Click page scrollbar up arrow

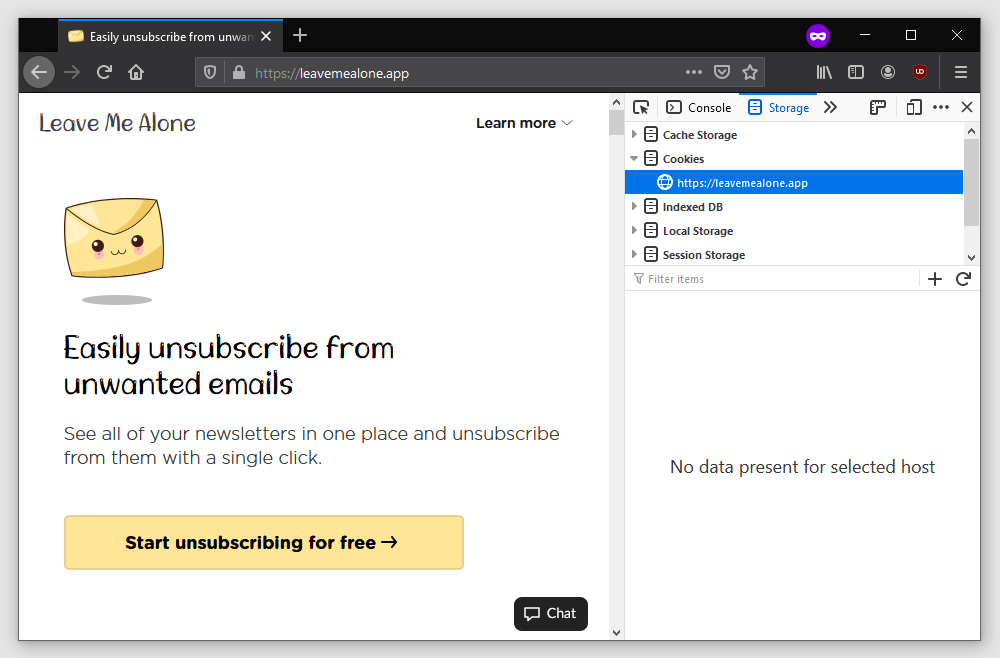point(616,102)
